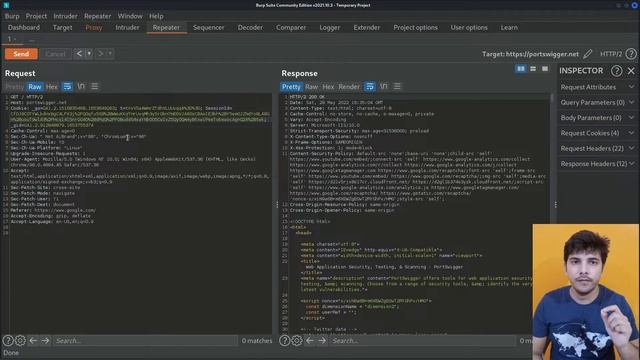Jump to next Request search match
The height and width of the screenshot is (360, 640).
coord(45,340)
